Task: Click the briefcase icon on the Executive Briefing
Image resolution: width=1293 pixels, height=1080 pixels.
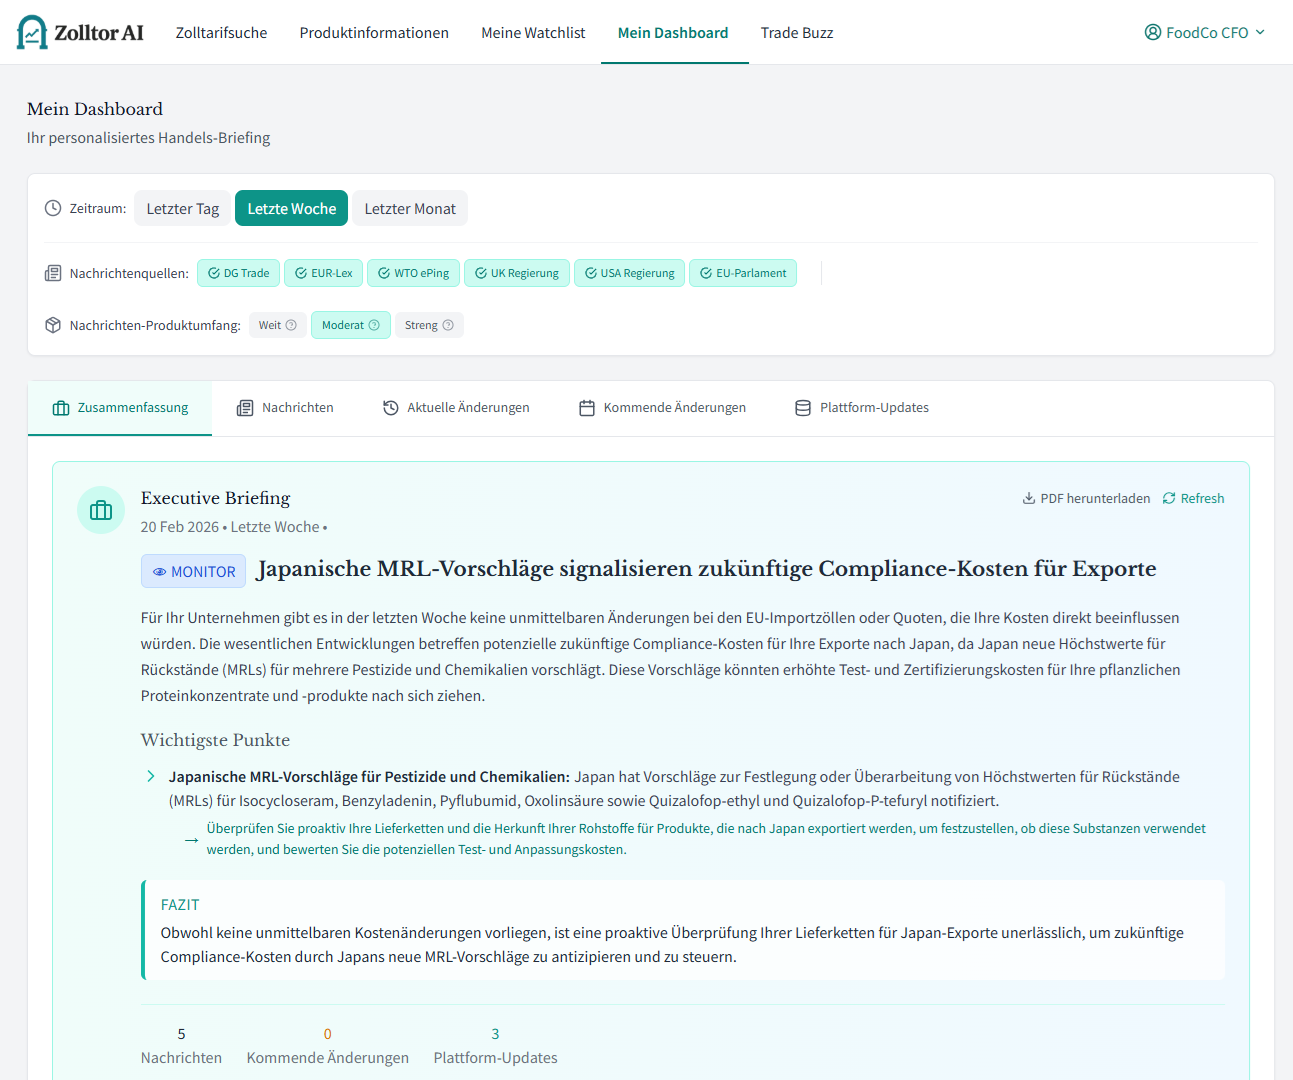Action: pos(101,510)
